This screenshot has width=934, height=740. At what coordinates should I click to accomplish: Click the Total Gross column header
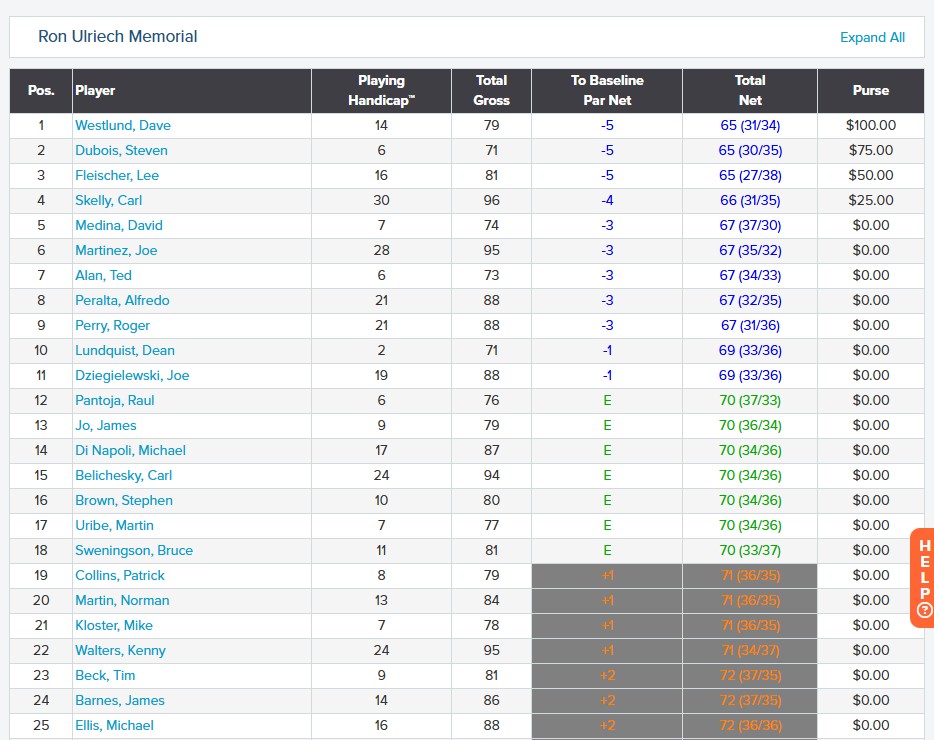click(x=491, y=90)
